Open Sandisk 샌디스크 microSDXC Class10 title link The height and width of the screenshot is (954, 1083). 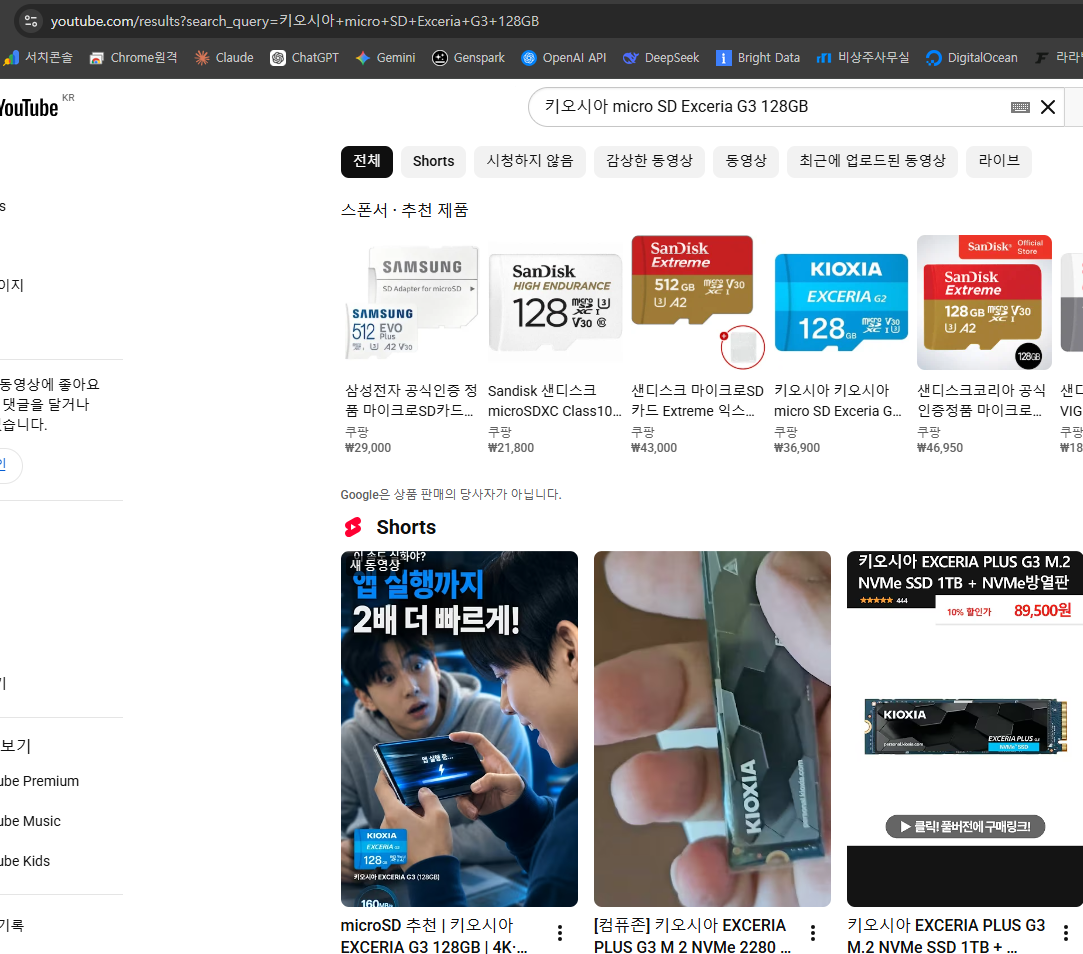555,401
